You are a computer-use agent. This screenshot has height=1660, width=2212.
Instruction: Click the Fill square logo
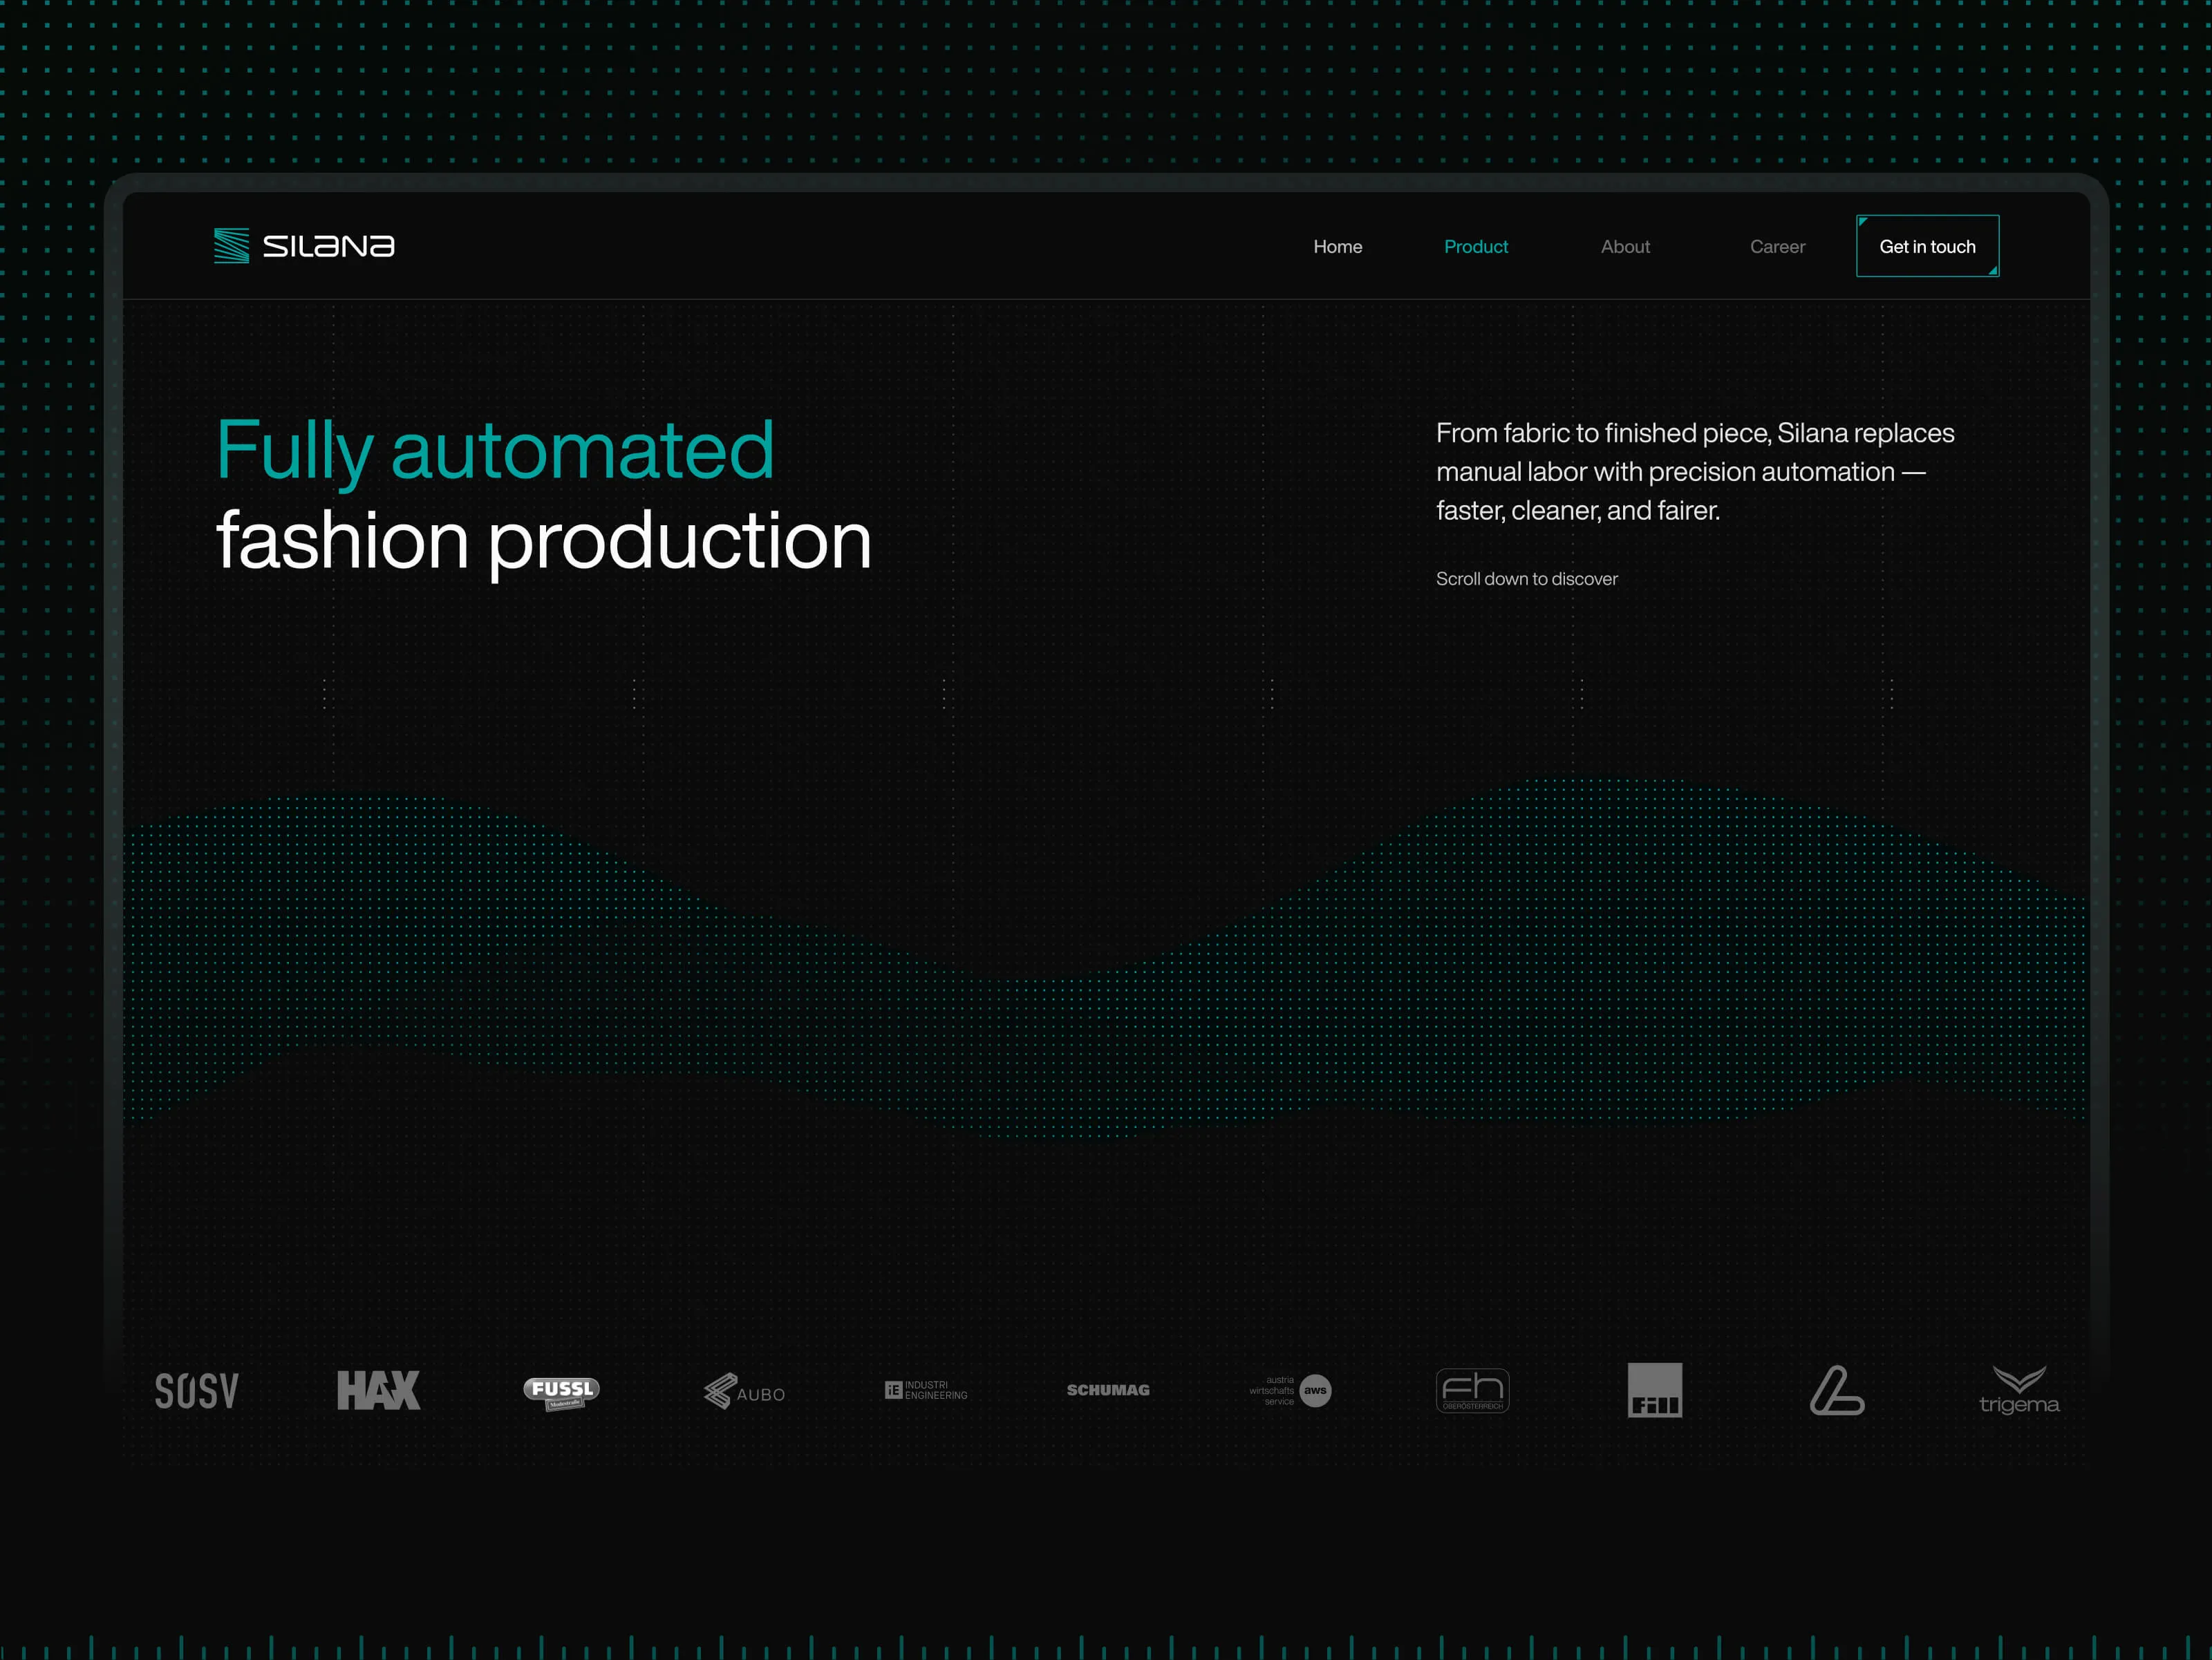click(x=1654, y=1390)
